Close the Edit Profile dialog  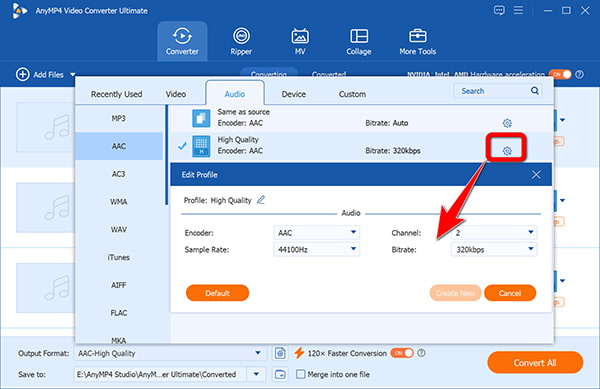[x=536, y=174]
